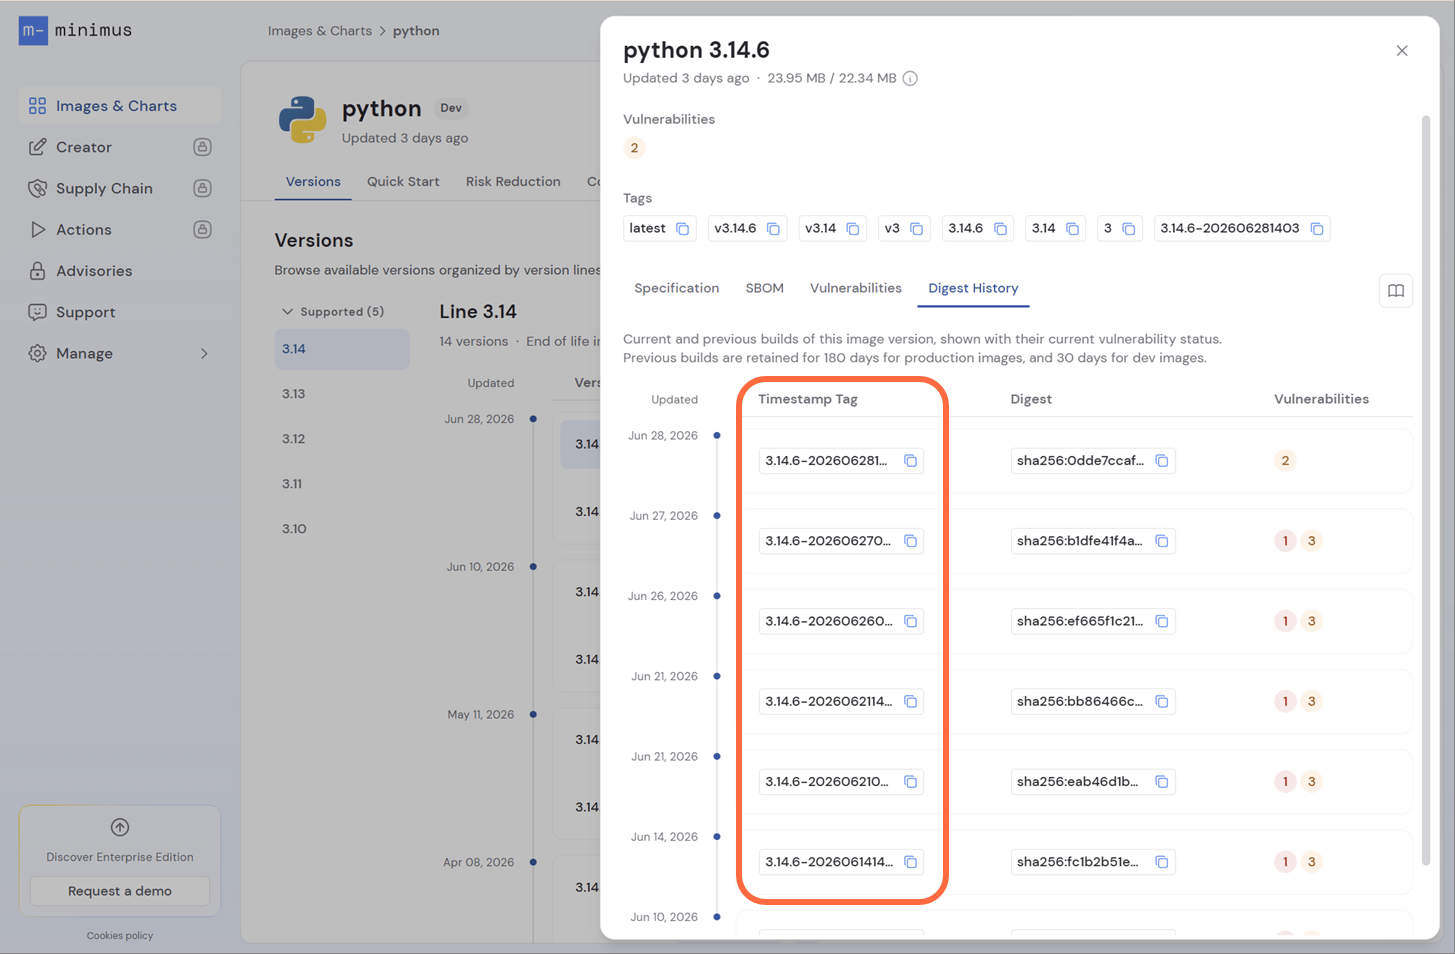Copy the latest tag
1455x954 pixels.
coord(682,229)
